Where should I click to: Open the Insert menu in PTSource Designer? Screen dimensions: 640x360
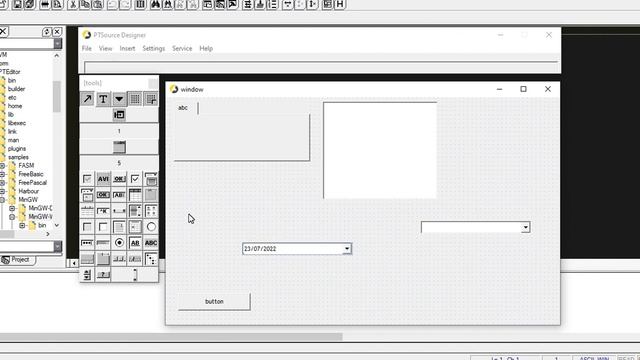(x=127, y=48)
